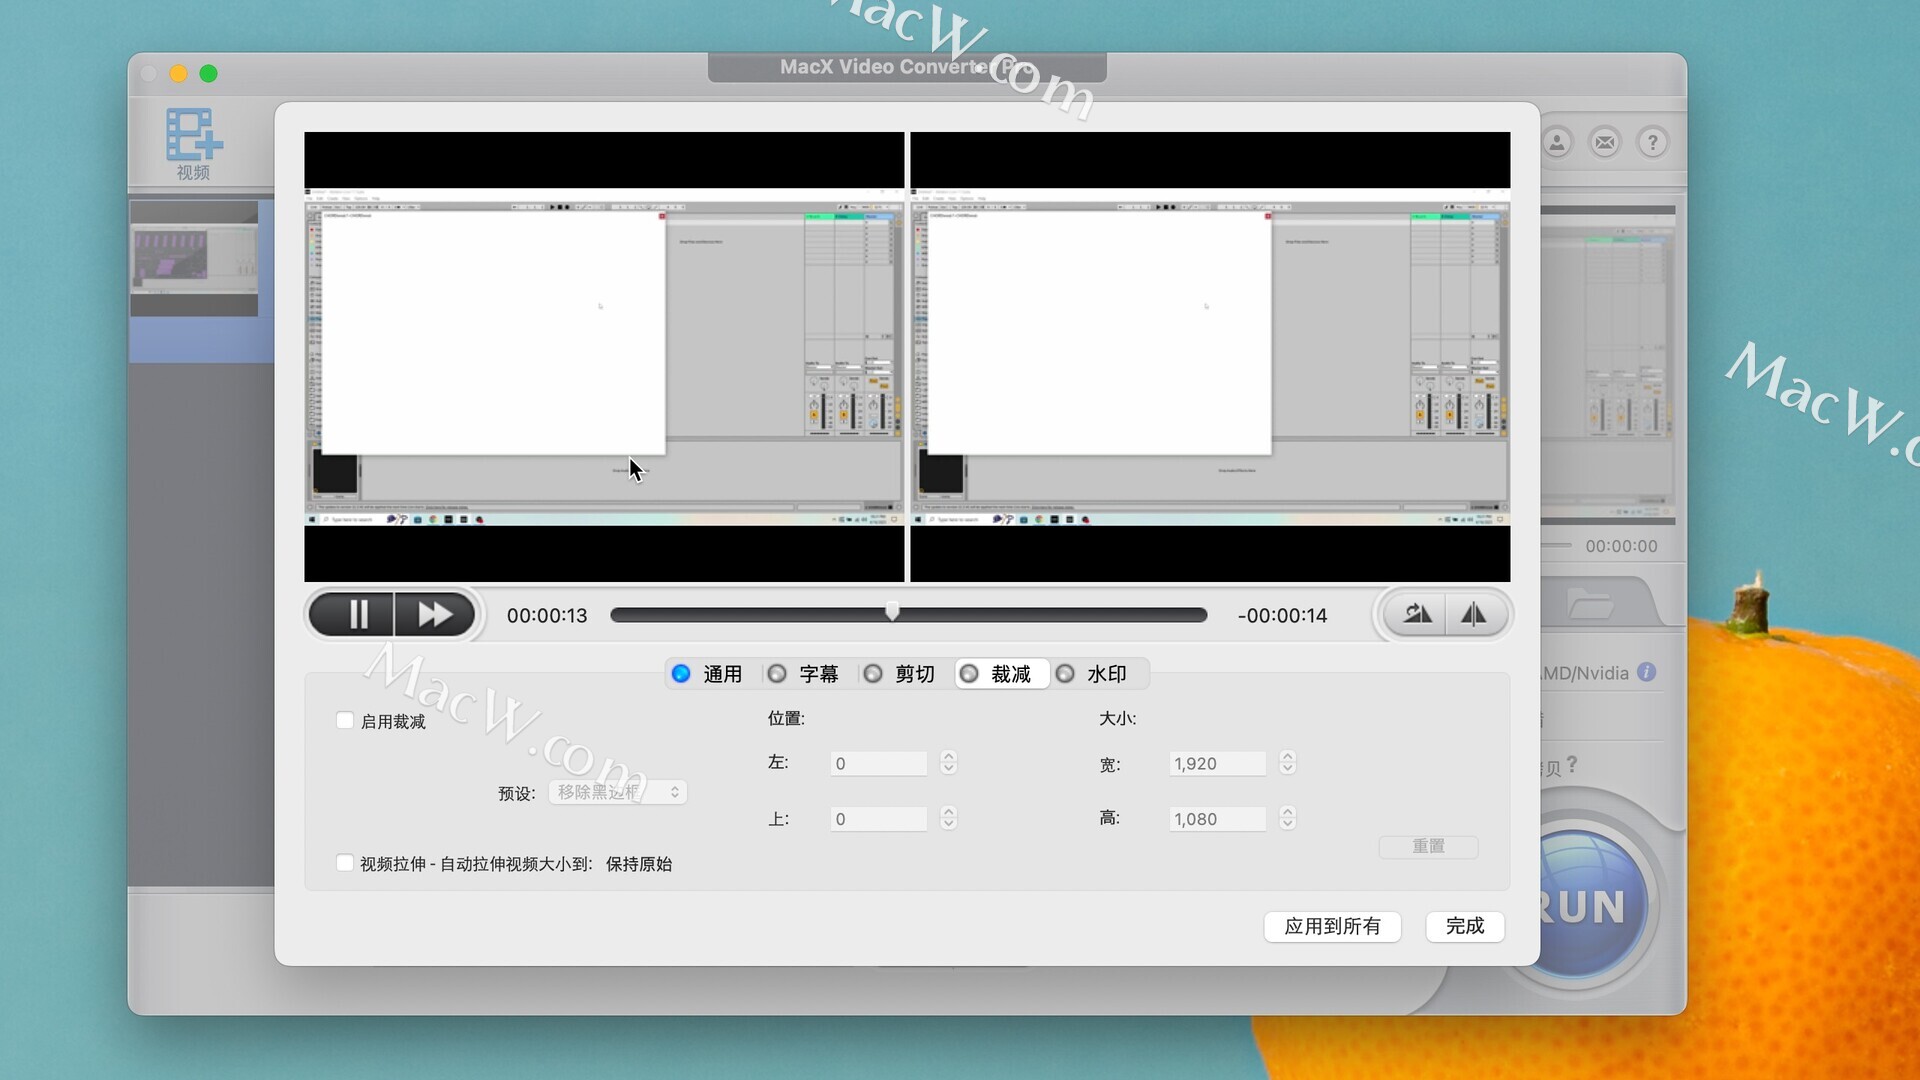Image resolution: width=1920 pixels, height=1080 pixels.
Task: Click the 重置 reset button
Action: [x=1428, y=846]
